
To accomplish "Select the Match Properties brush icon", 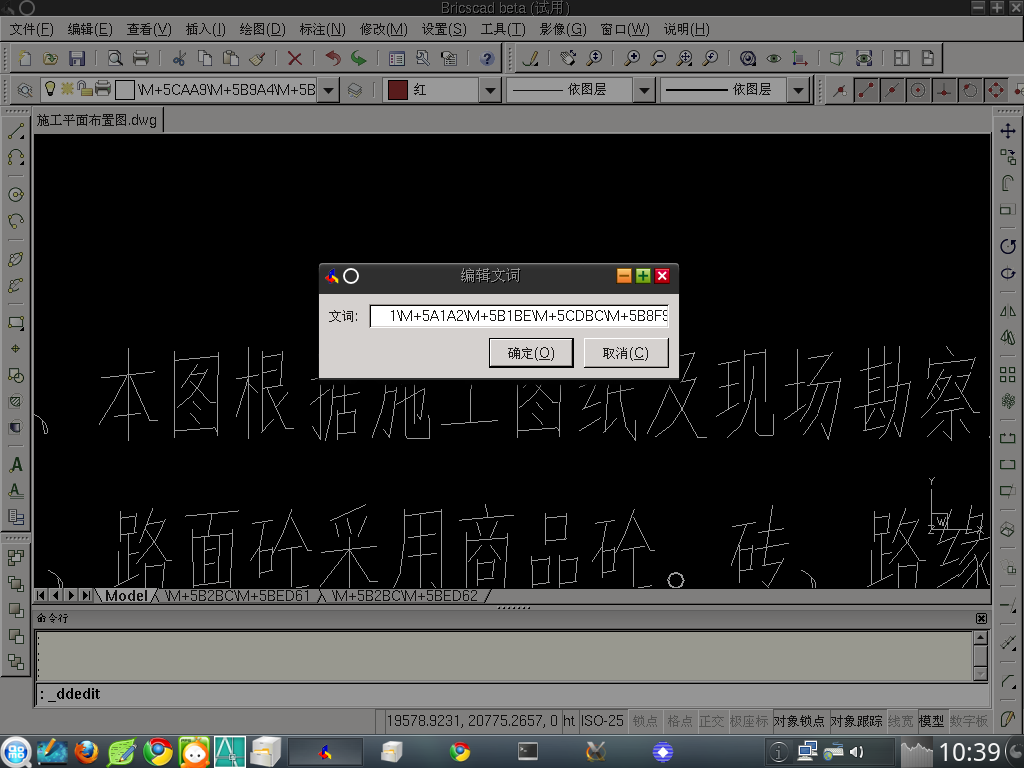I will (257, 58).
